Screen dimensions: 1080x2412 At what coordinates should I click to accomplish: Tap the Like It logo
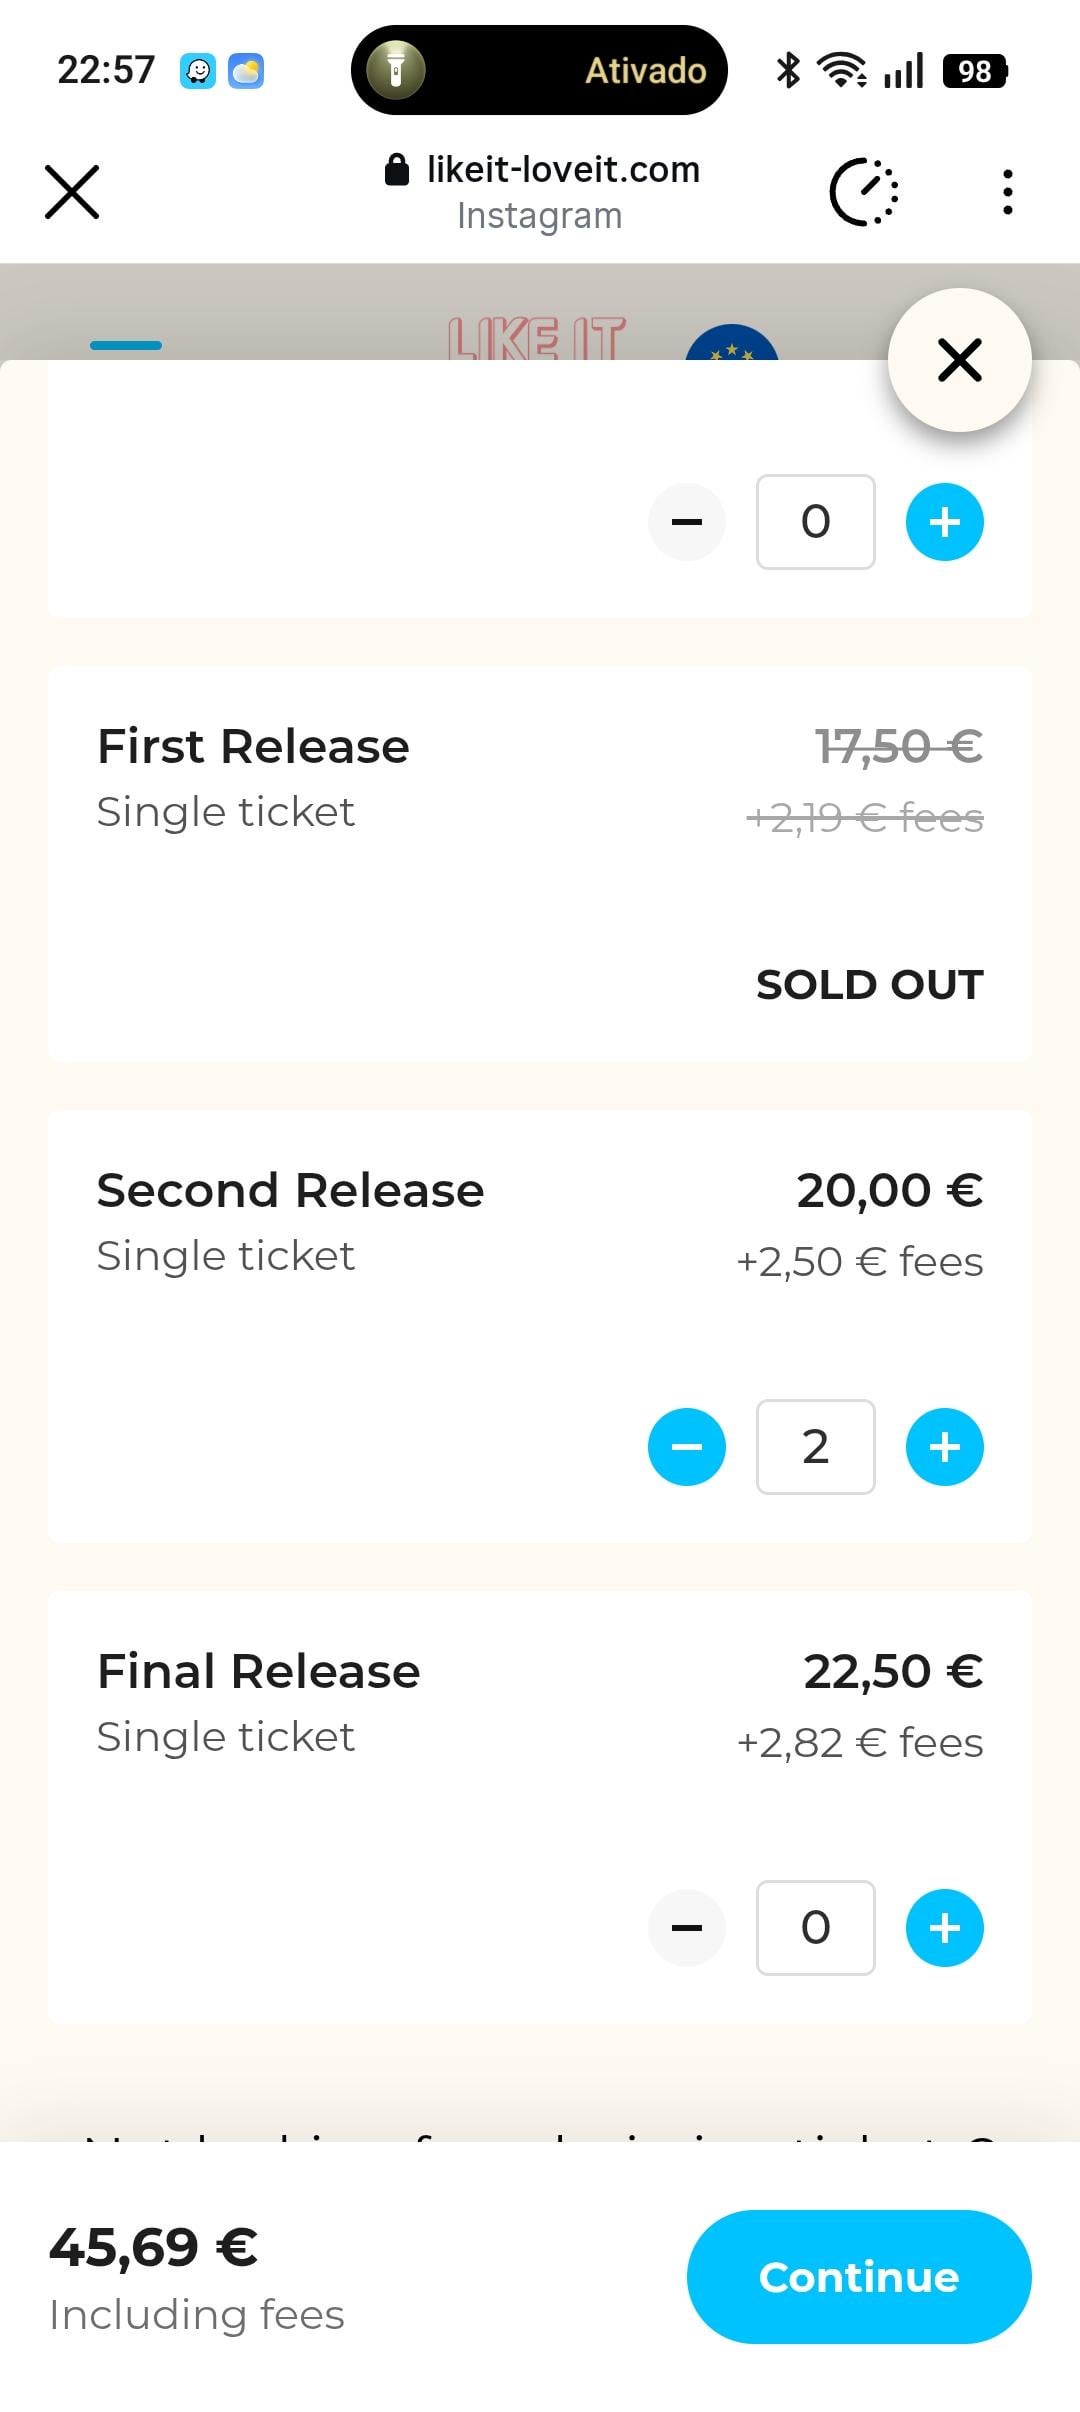pos(537,338)
